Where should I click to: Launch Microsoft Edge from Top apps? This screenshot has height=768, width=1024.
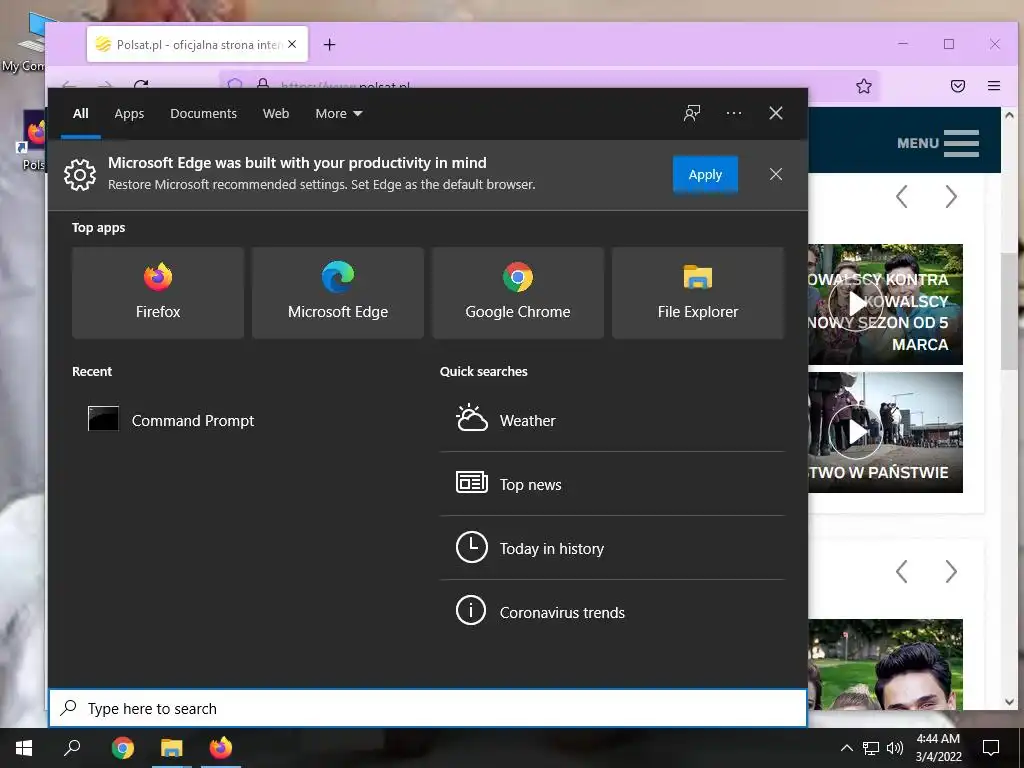(338, 293)
